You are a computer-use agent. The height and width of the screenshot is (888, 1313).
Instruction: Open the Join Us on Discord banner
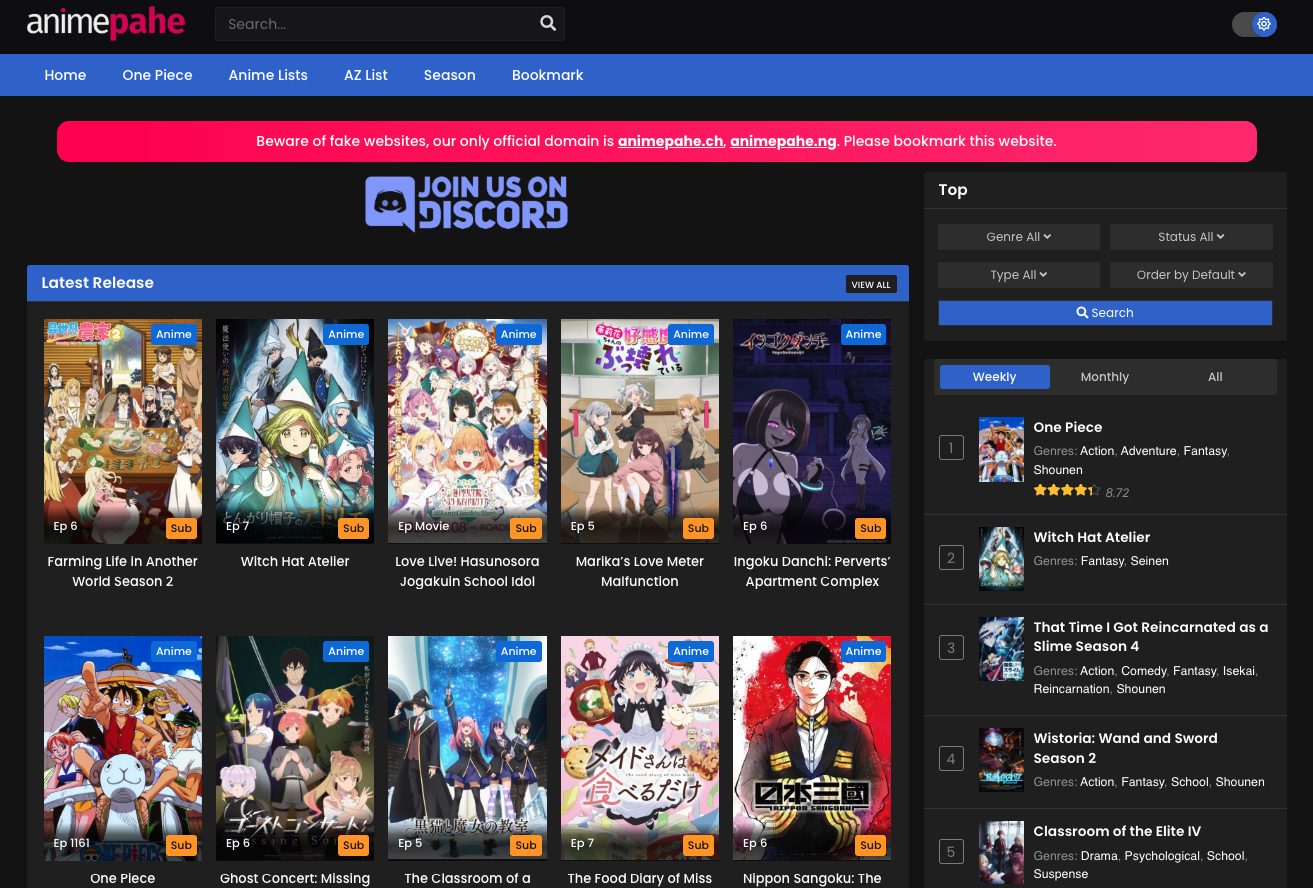pyautogui.click(x=467, y=204)
